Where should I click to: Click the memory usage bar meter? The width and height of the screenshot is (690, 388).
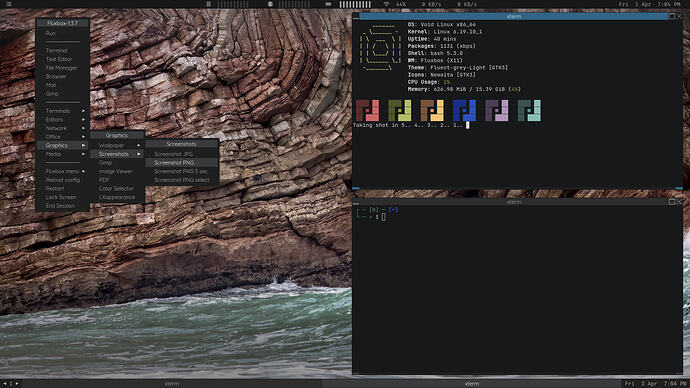[x=294, y=4]
